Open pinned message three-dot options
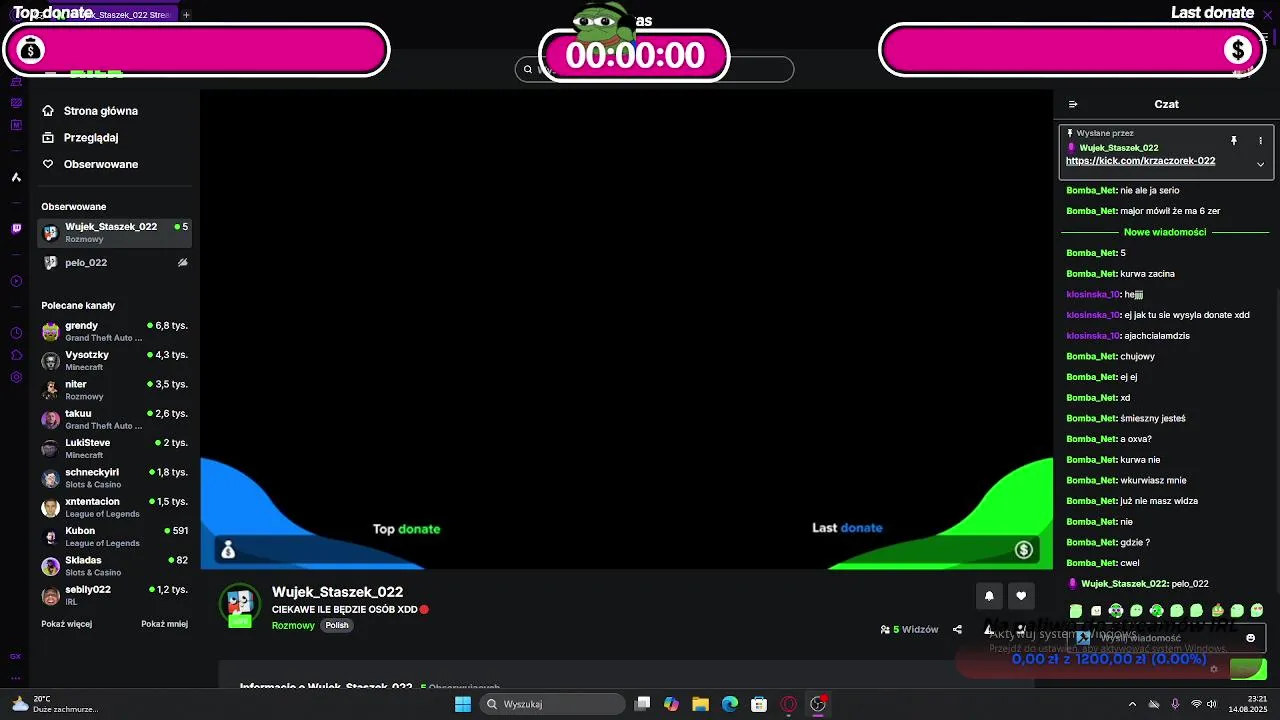 click(1260, 141)
